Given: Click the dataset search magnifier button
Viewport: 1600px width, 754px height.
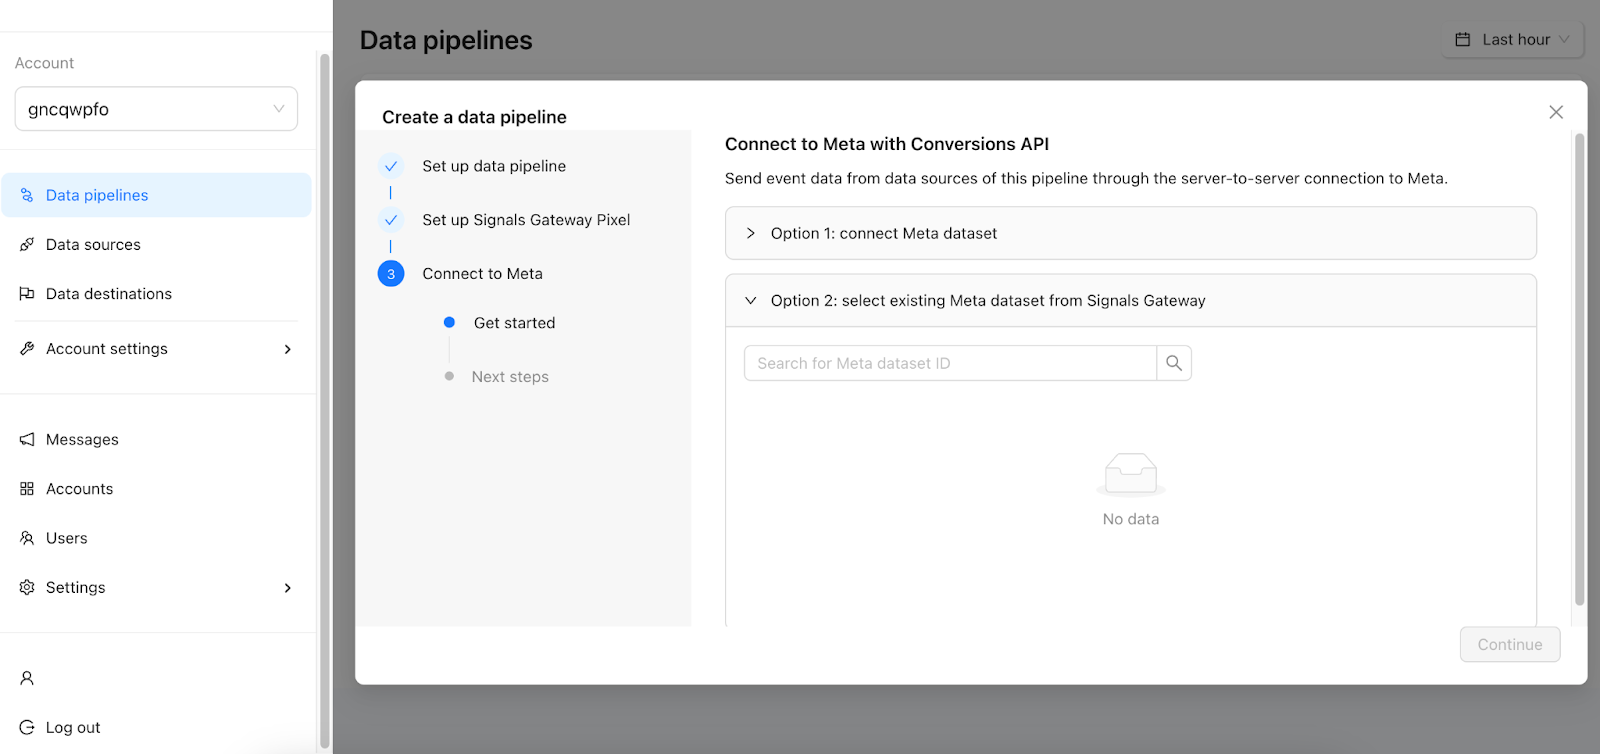Looking at the screenshot, I should coord(1174,363).
